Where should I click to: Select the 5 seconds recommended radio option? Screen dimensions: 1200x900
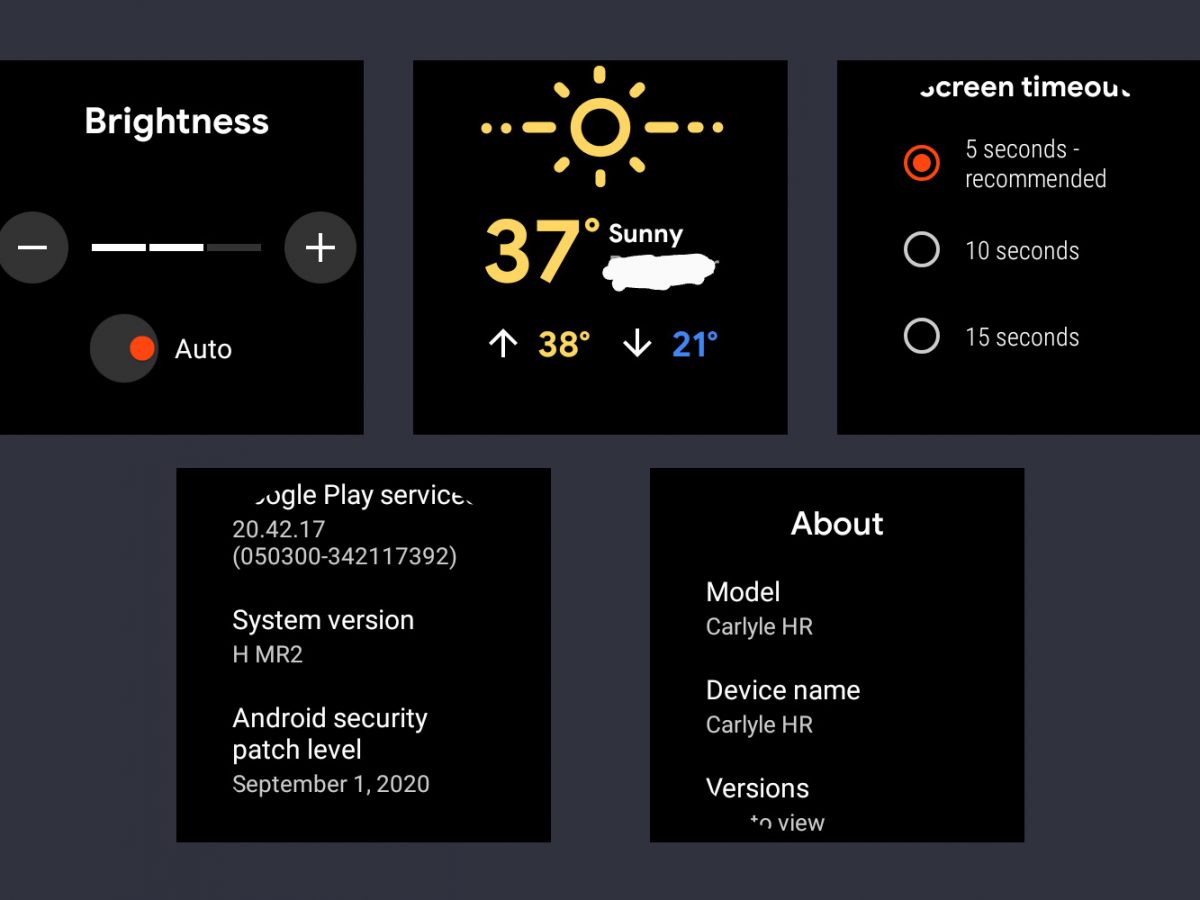(x=921, y=163)
